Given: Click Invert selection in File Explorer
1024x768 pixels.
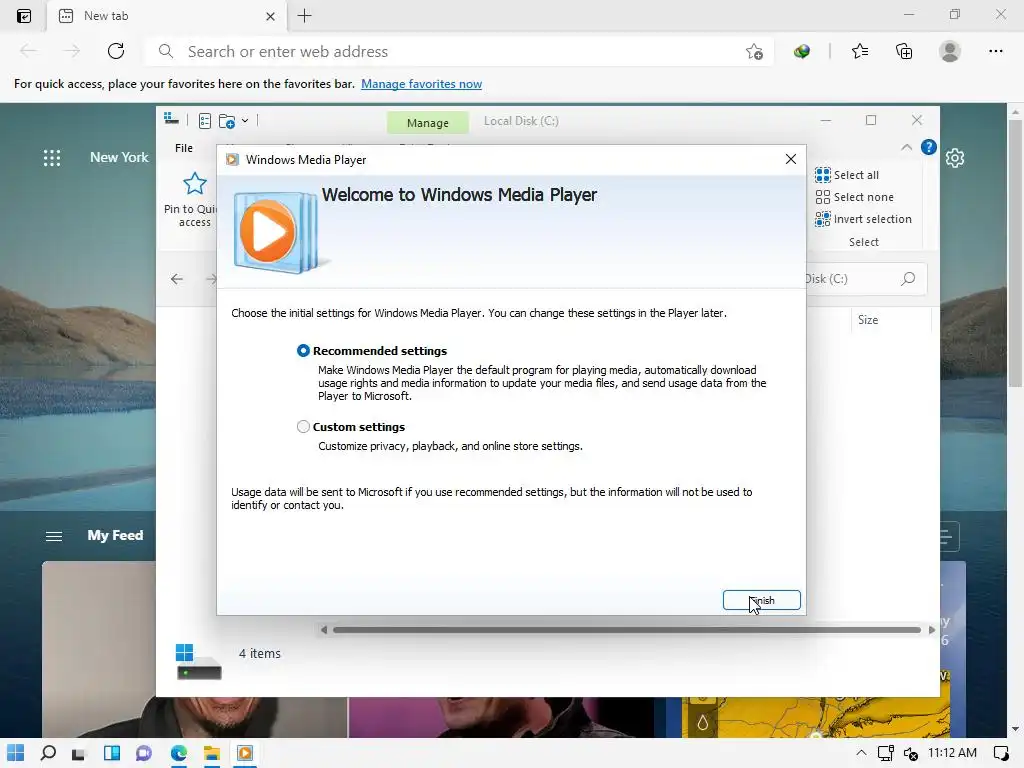Looking at the screenshot, I should point(863,219).
